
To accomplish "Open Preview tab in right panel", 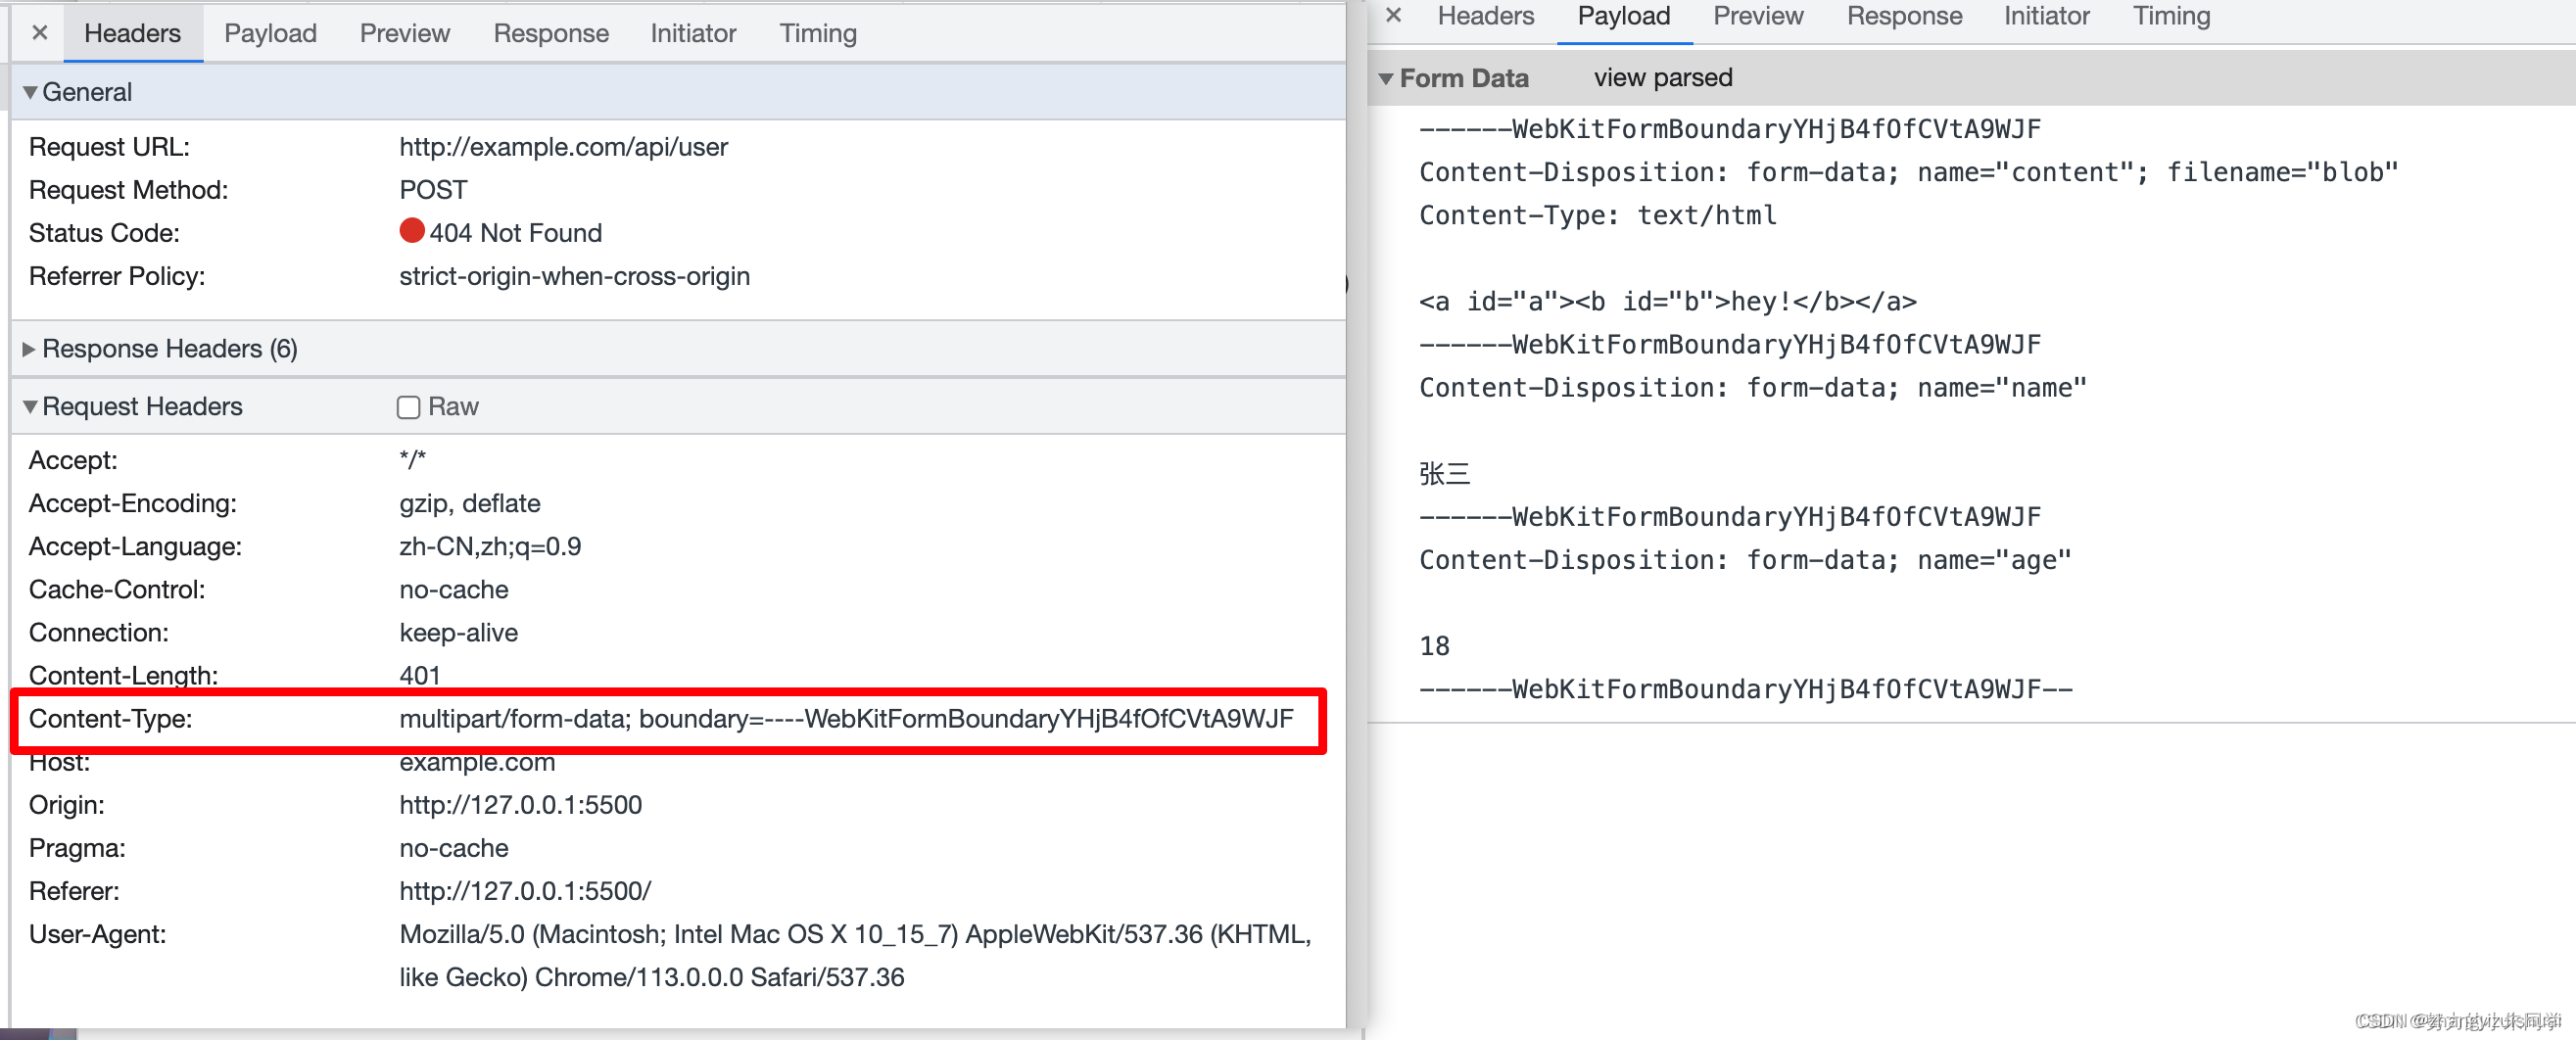I will click(x=1758, y=16).
